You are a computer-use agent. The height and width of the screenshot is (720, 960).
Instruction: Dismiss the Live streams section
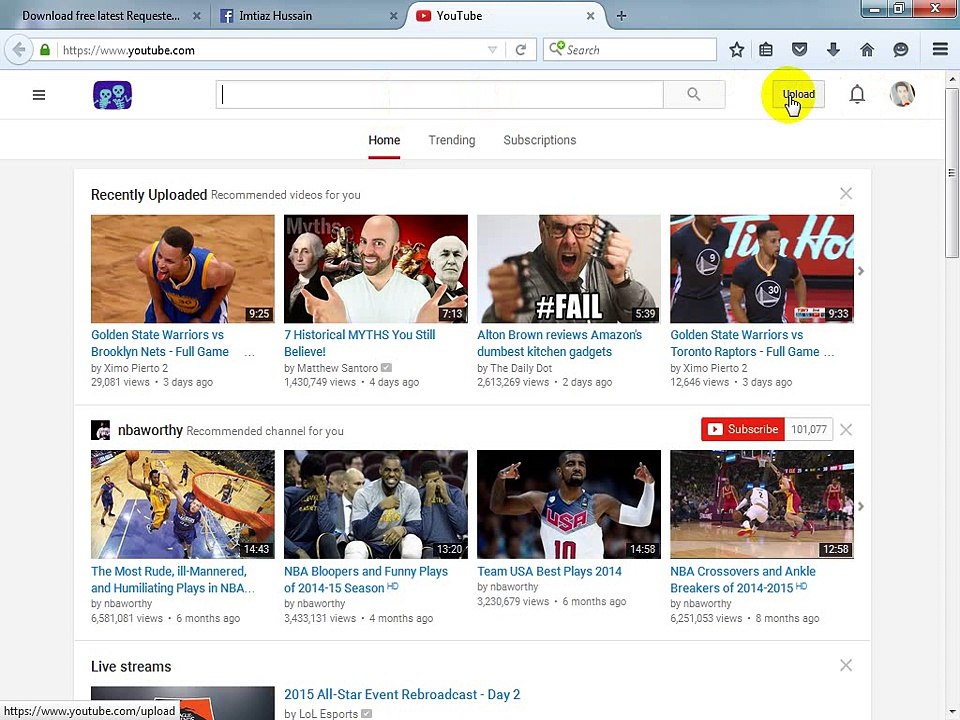(x=846, y=666)
